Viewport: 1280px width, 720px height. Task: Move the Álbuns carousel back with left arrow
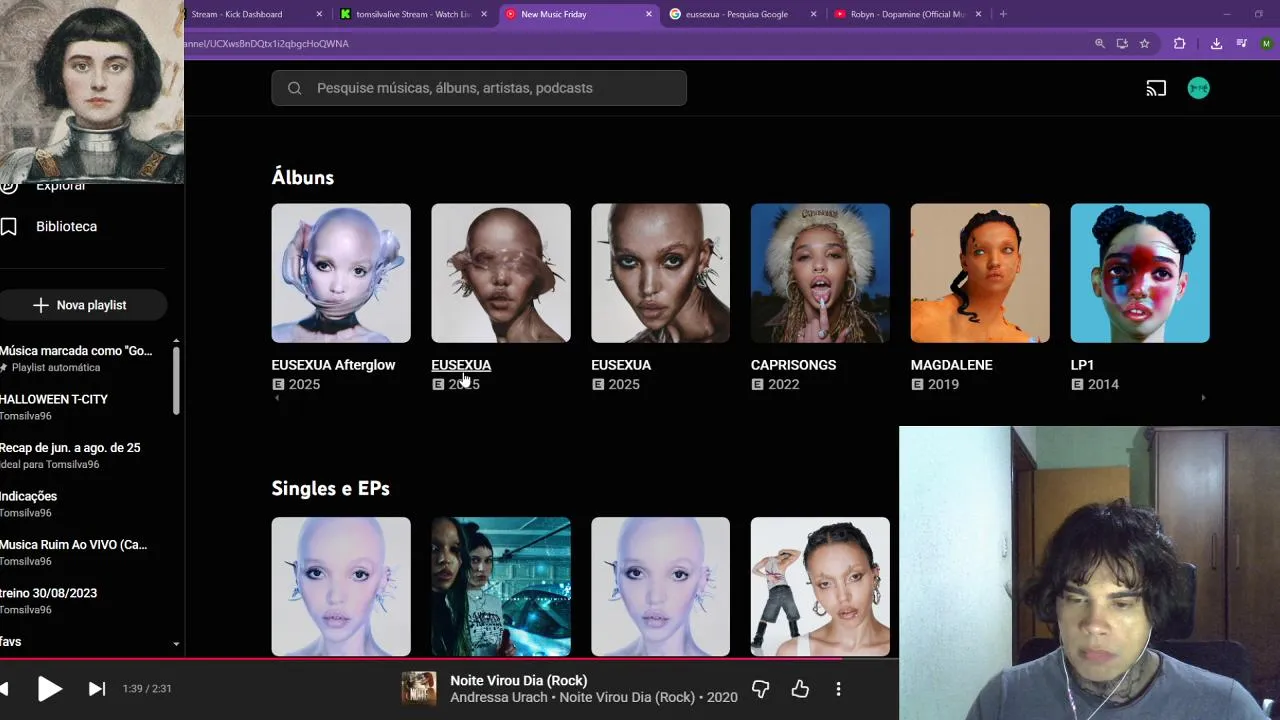(277, 398)
